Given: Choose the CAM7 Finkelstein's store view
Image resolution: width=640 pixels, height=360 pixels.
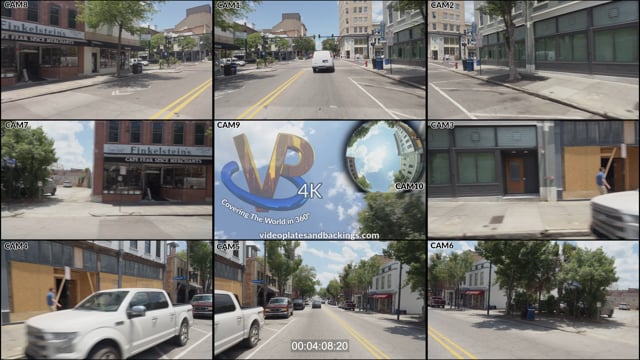Looking at the screenshot, I should [x=106, y=180].
